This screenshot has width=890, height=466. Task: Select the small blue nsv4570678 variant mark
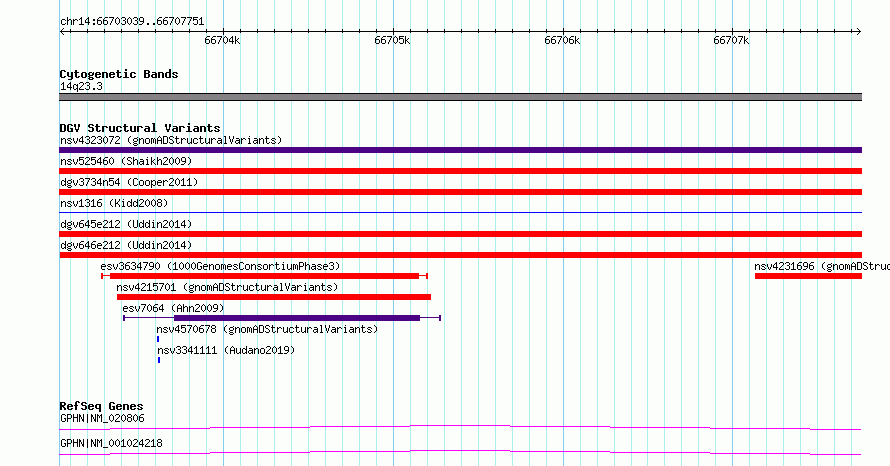158,339
